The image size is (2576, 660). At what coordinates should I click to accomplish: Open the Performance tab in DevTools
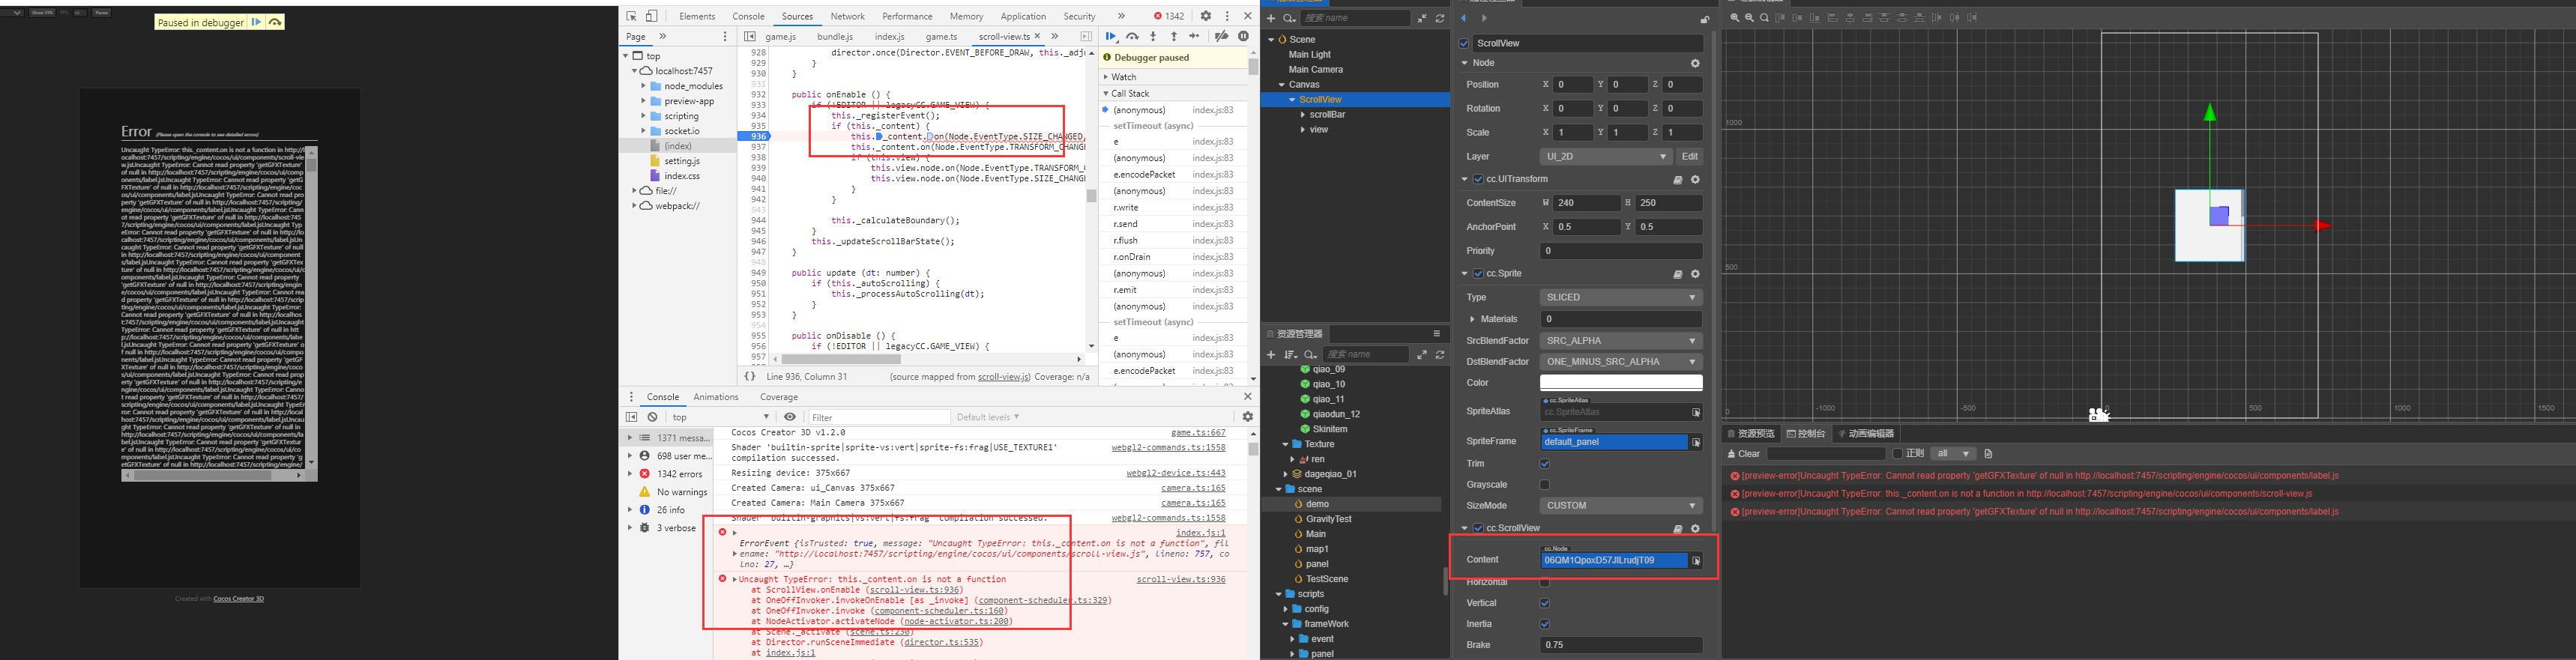click(907, 16)
